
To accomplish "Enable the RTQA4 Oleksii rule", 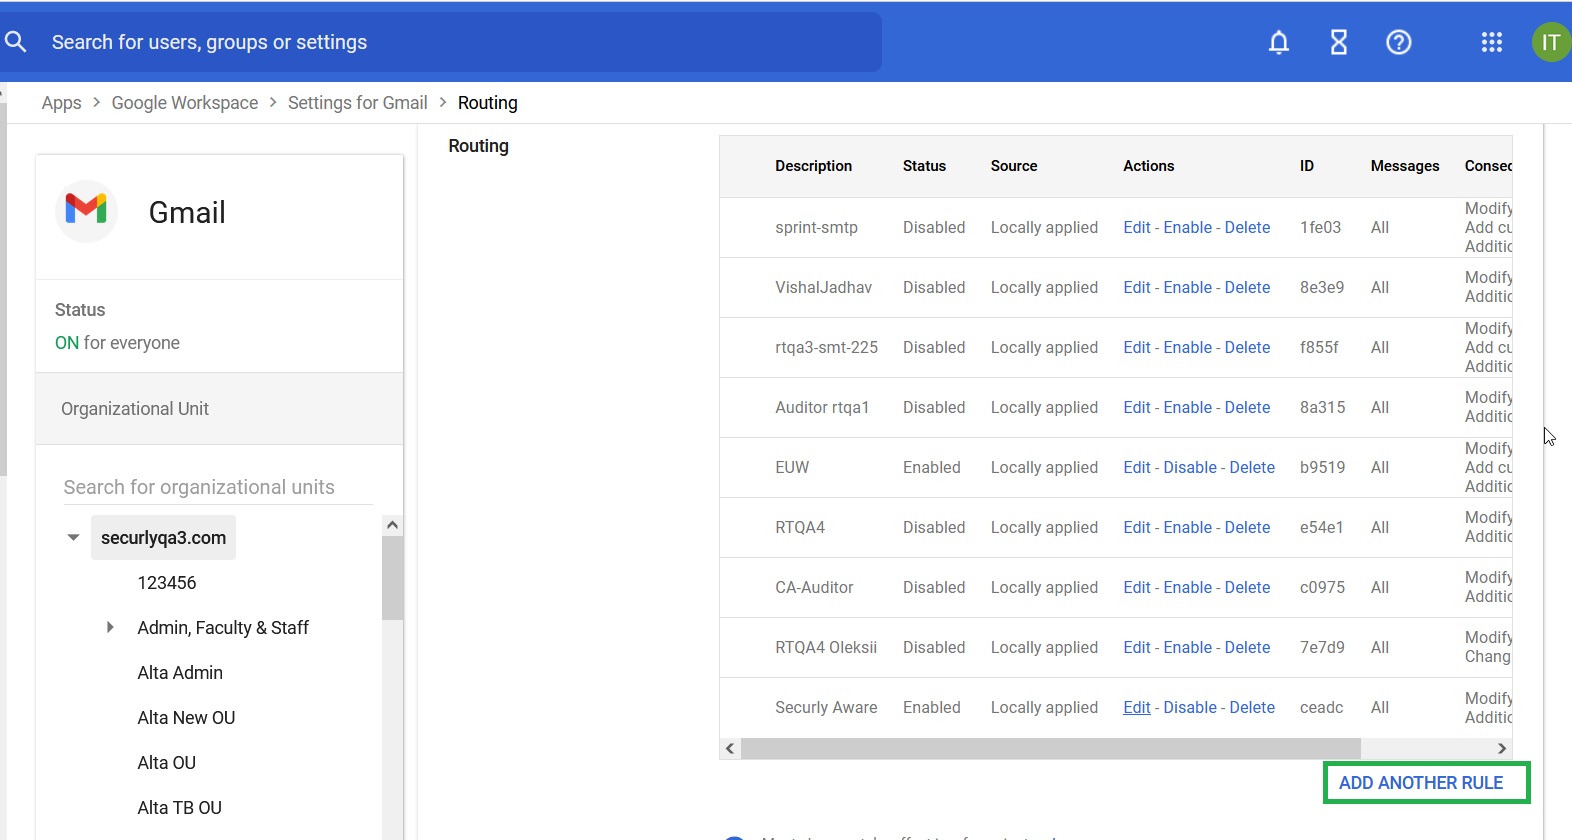I will pos(1188,648).
